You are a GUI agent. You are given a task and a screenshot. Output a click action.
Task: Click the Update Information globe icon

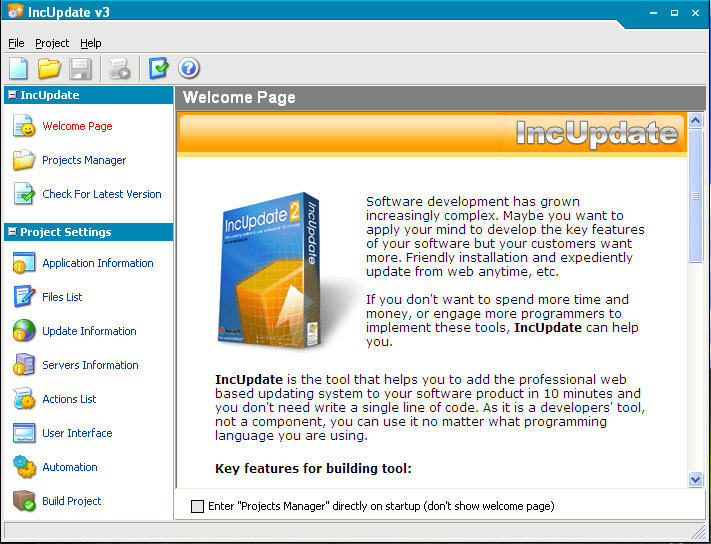(x=24, y=330)
